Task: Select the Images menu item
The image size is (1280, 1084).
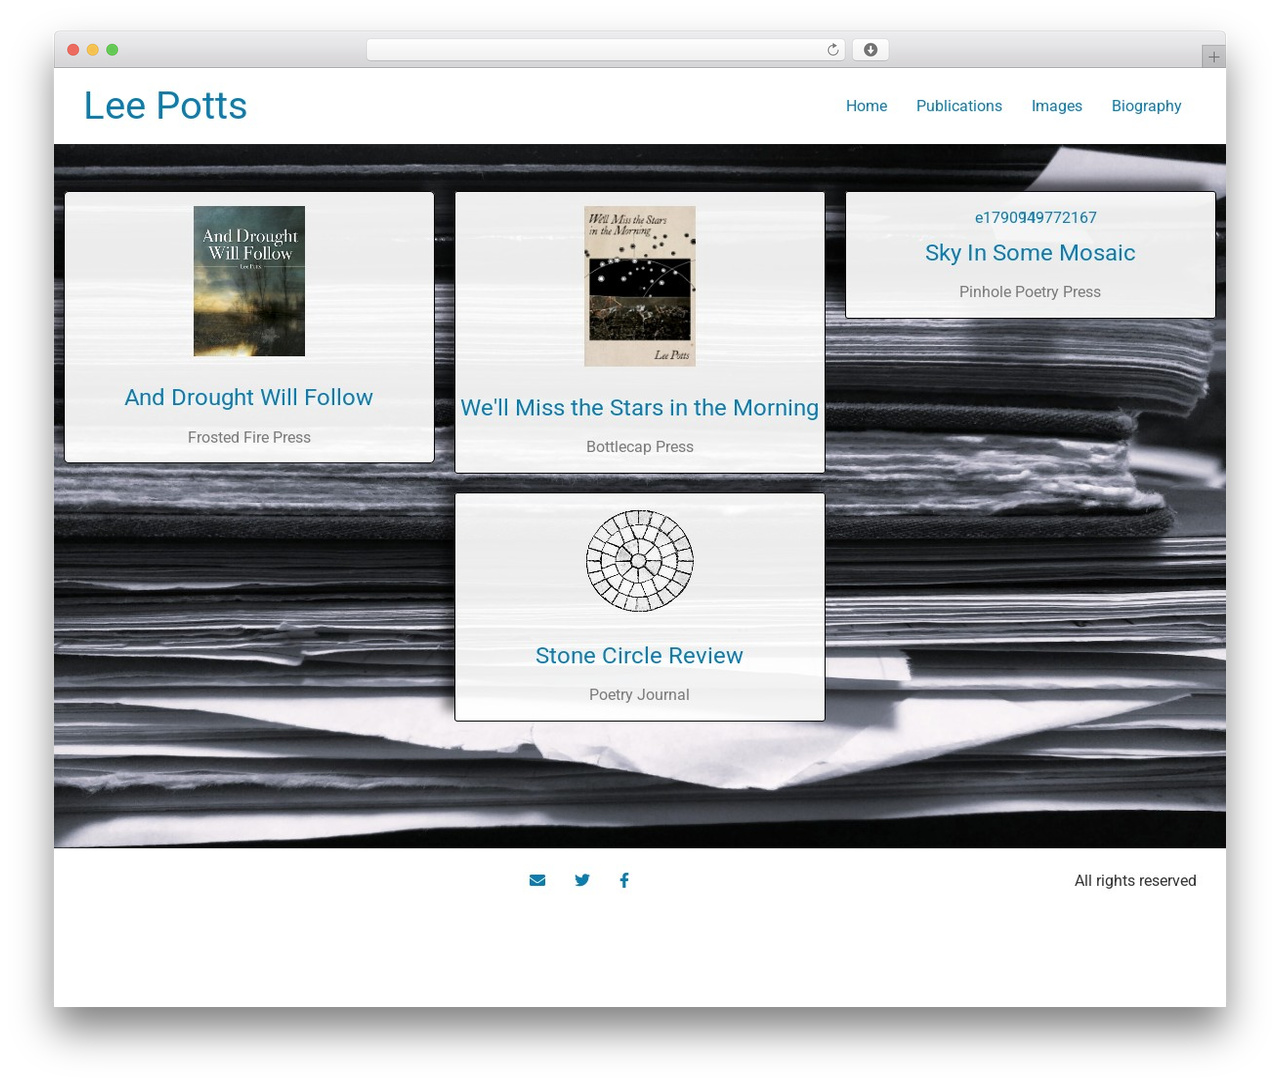Action: tap(1057, 106)
